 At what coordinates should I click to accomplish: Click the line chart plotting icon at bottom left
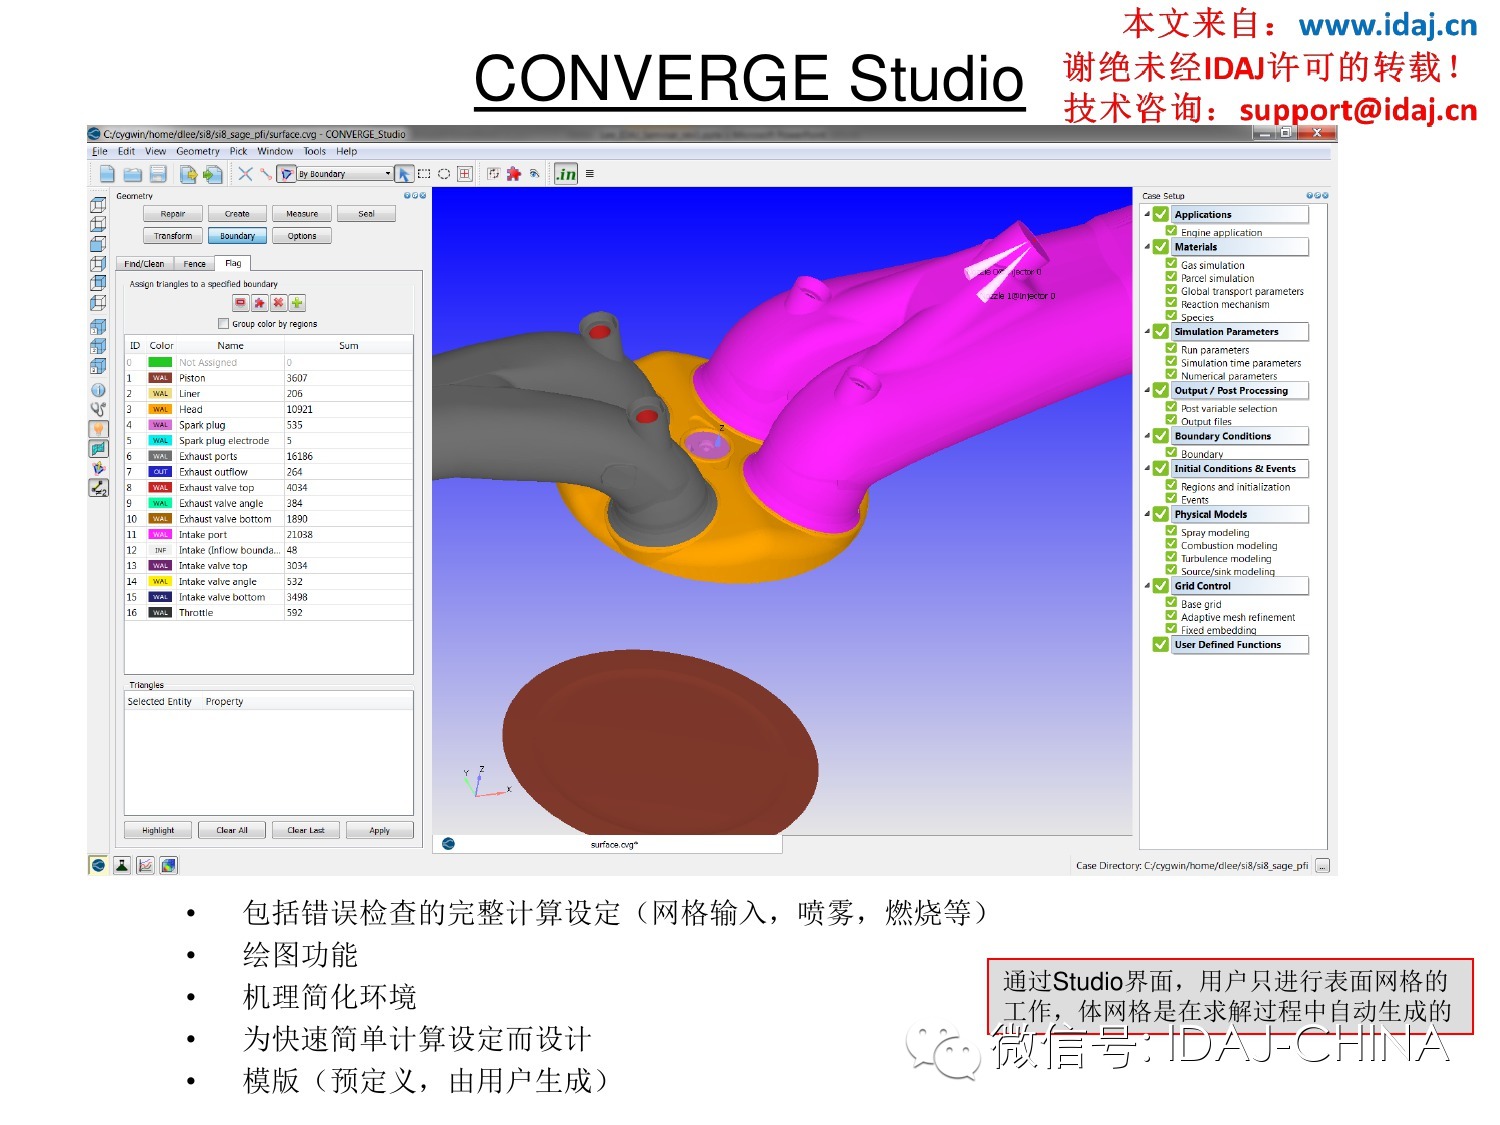(x=146, y=865)
